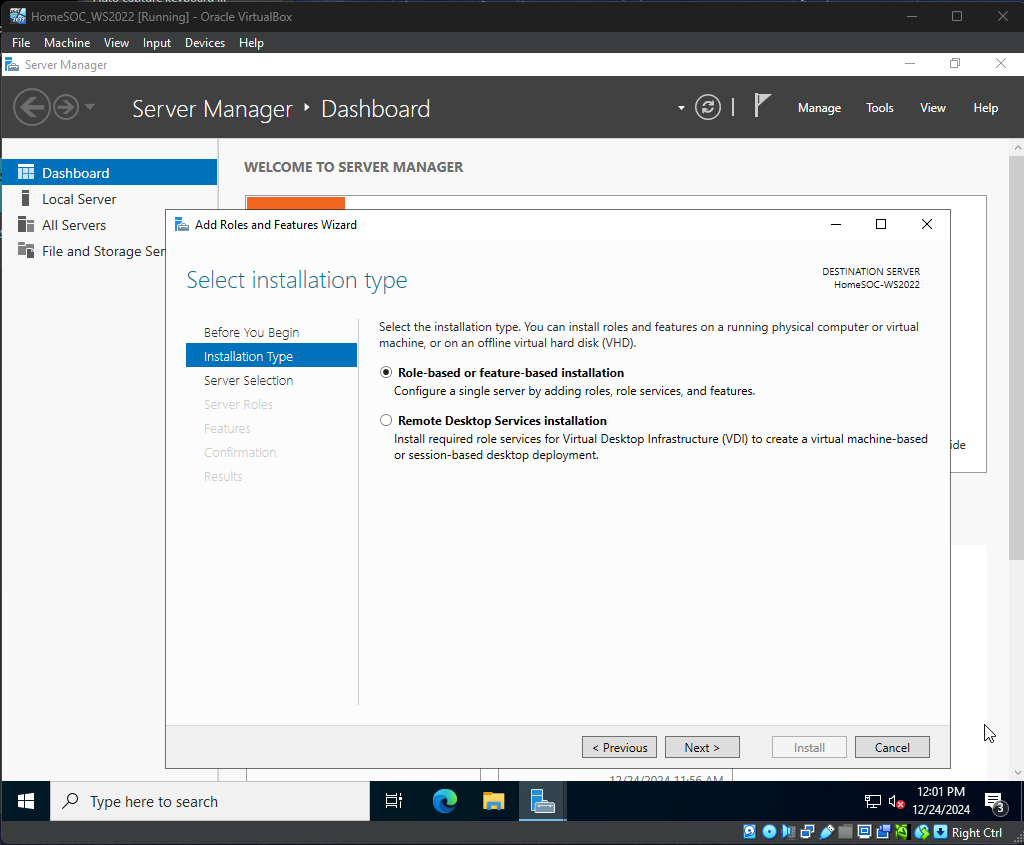Click the Server Manager refresh icon
Screen dimensions: 1024x845
[x=708, y=108]
